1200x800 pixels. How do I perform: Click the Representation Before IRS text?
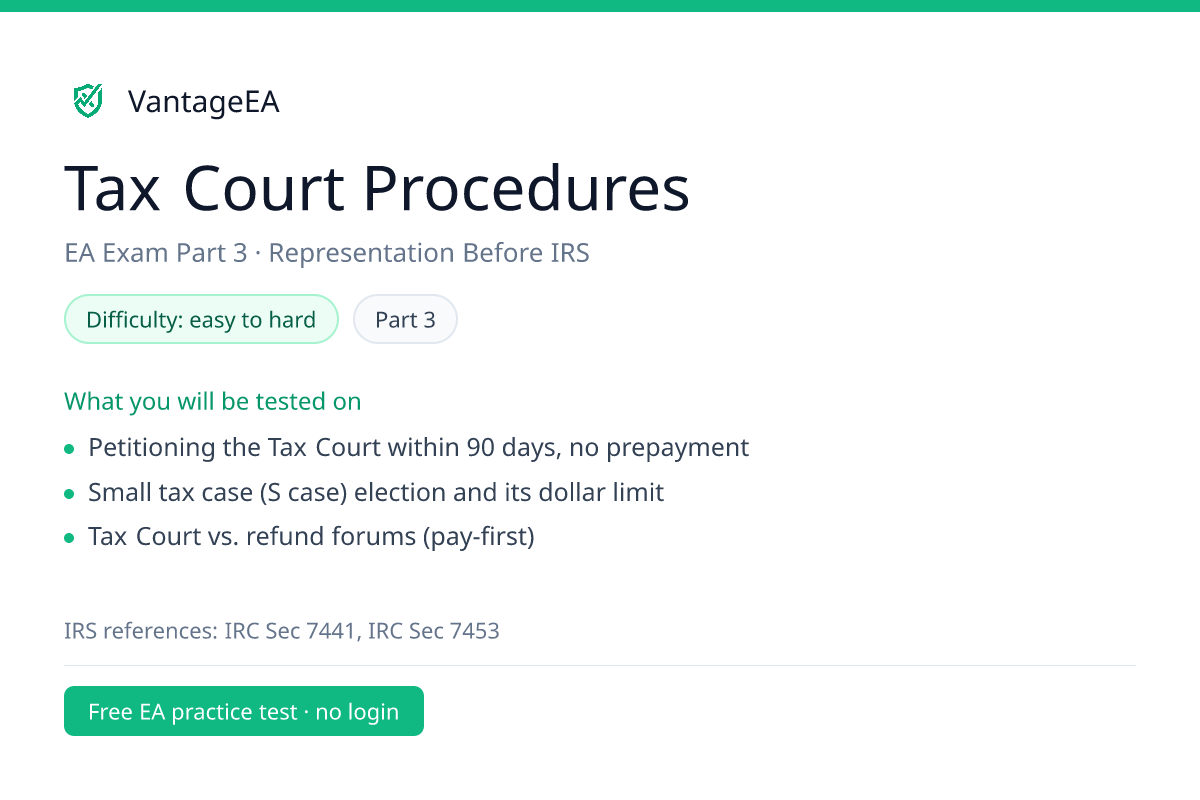[x=429, y=253]
